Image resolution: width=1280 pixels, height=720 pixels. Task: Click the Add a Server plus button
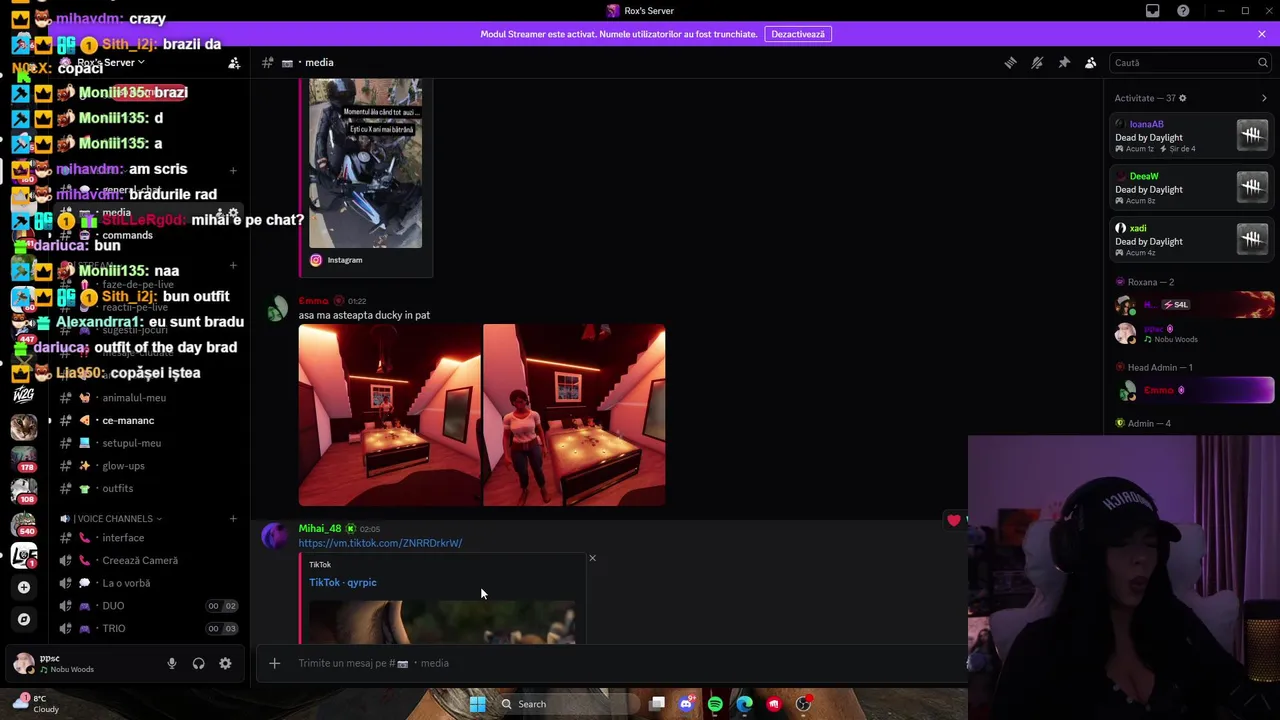(x=24, y=587)
